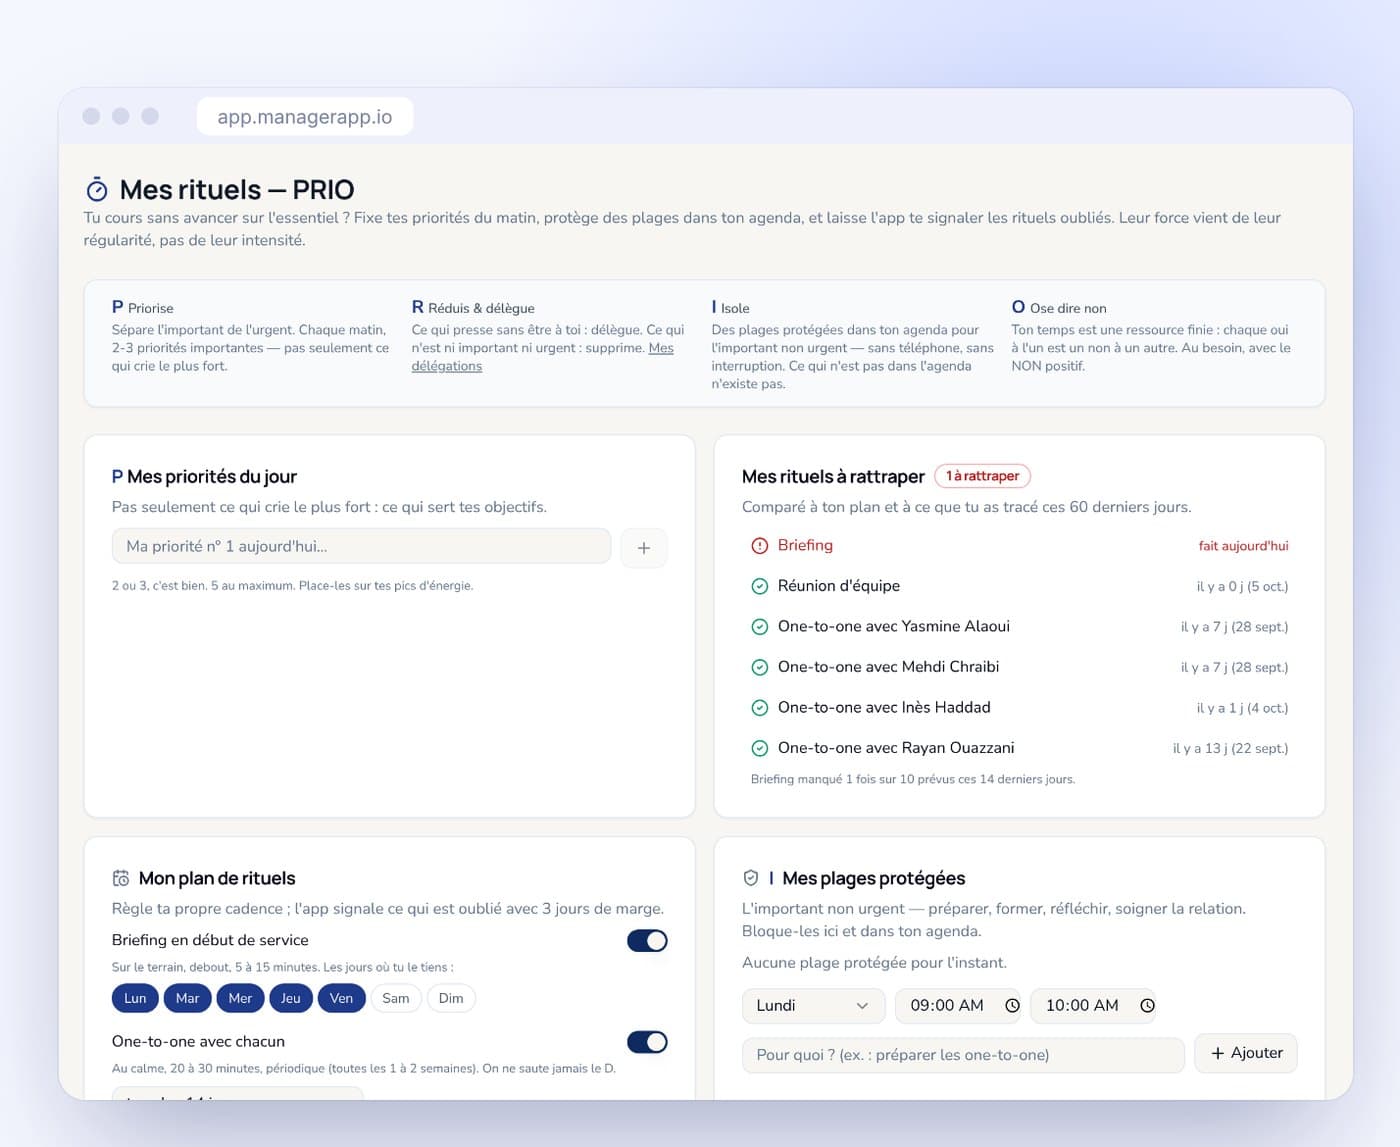This screenshot has width=1400, height=1147.
Task: Click the plus icon to add a priority
Action: [x=644, y=548]
